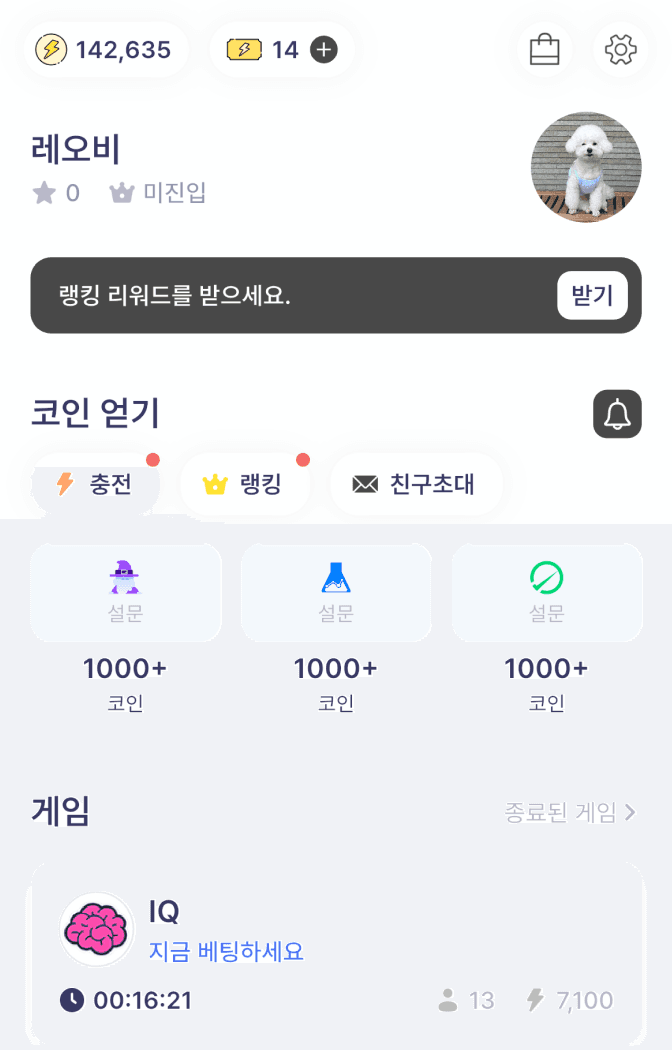
Task: Open settings via the gear icon
Action: [x=621, y=49]
